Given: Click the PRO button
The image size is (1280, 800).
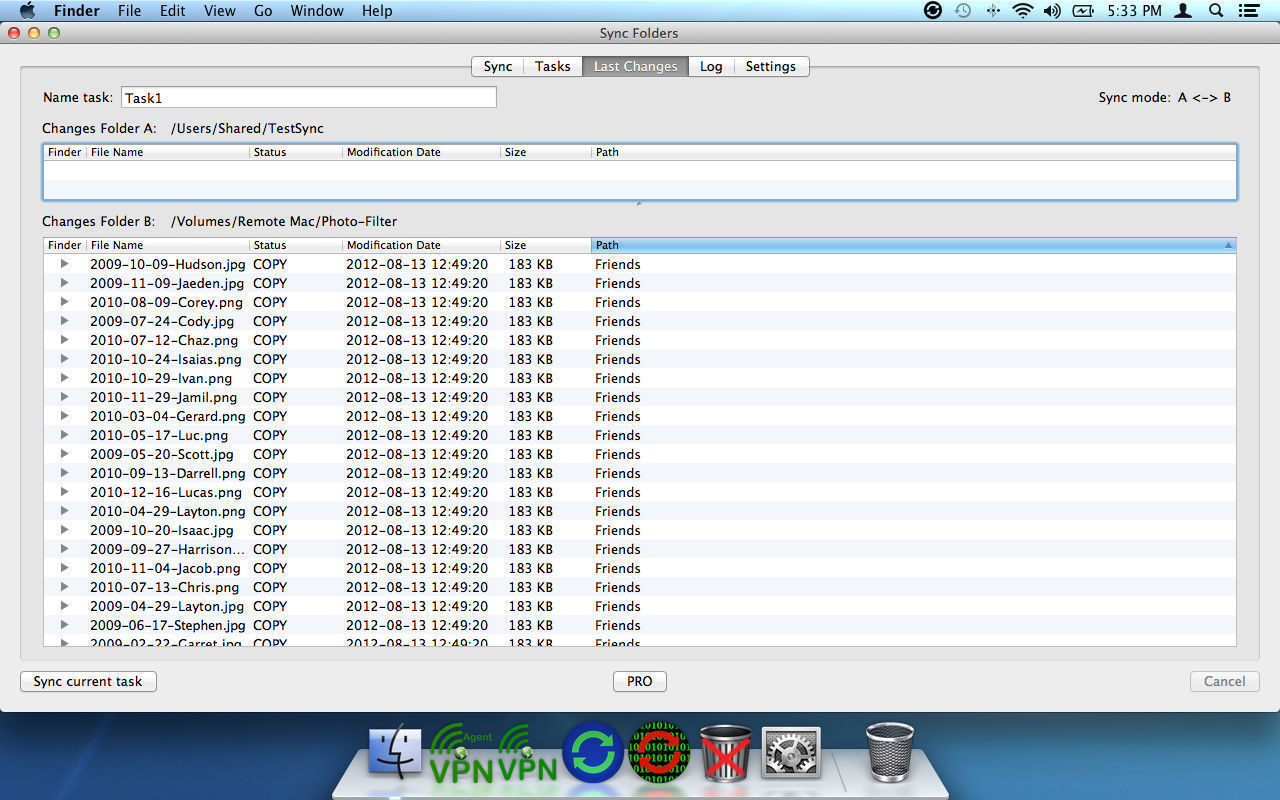Looking at the screenshot, I should [639, 681].
